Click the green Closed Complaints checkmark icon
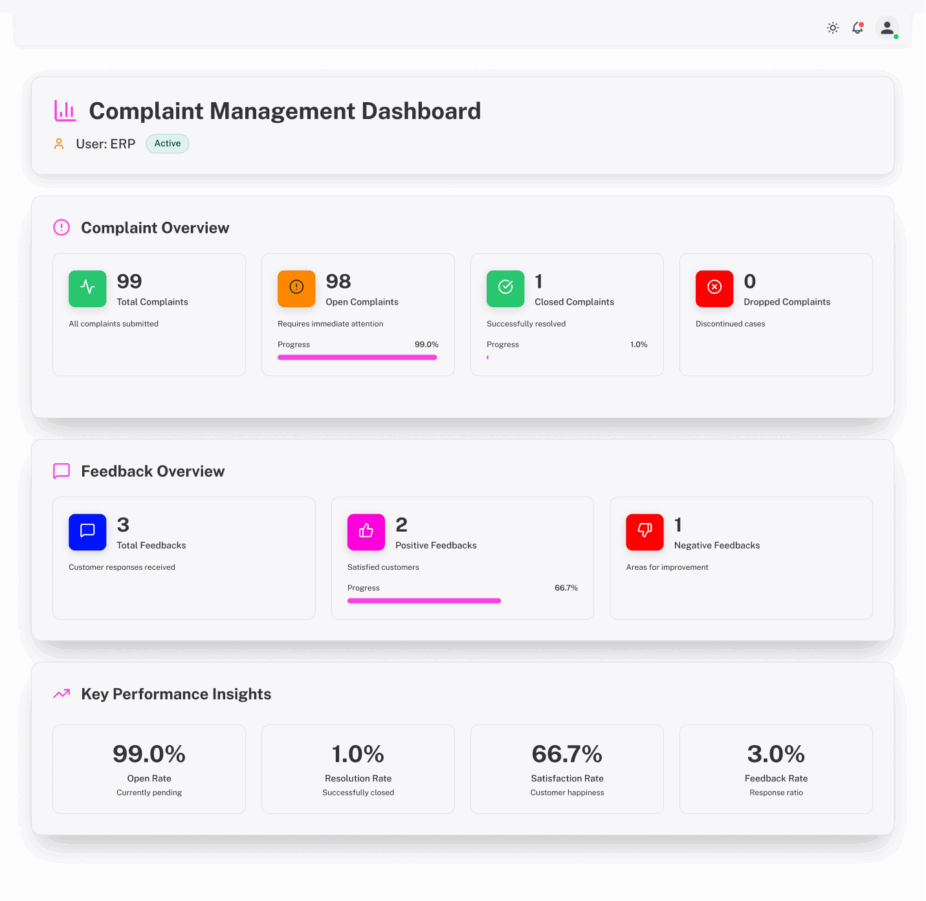The width and height of the screenshot is (926, 901). (505, 288)
